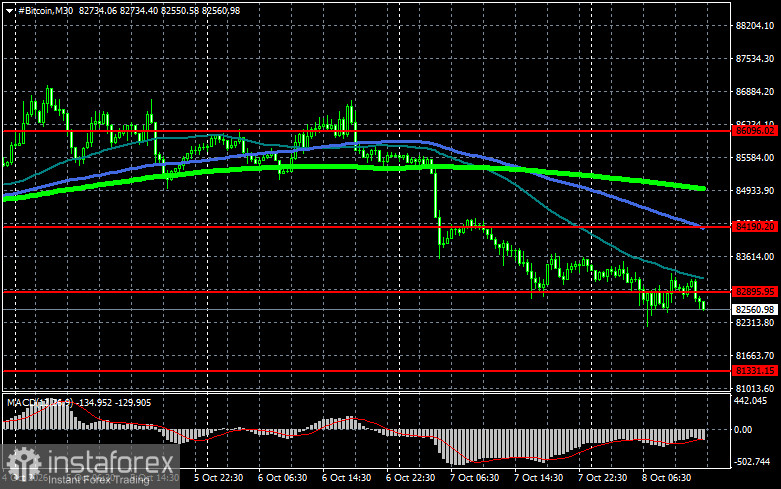The width and height of the screenshot is (781, 489).
Task: Click the 7 Oct 14:30 time label
Action: (x=538, y=478)
